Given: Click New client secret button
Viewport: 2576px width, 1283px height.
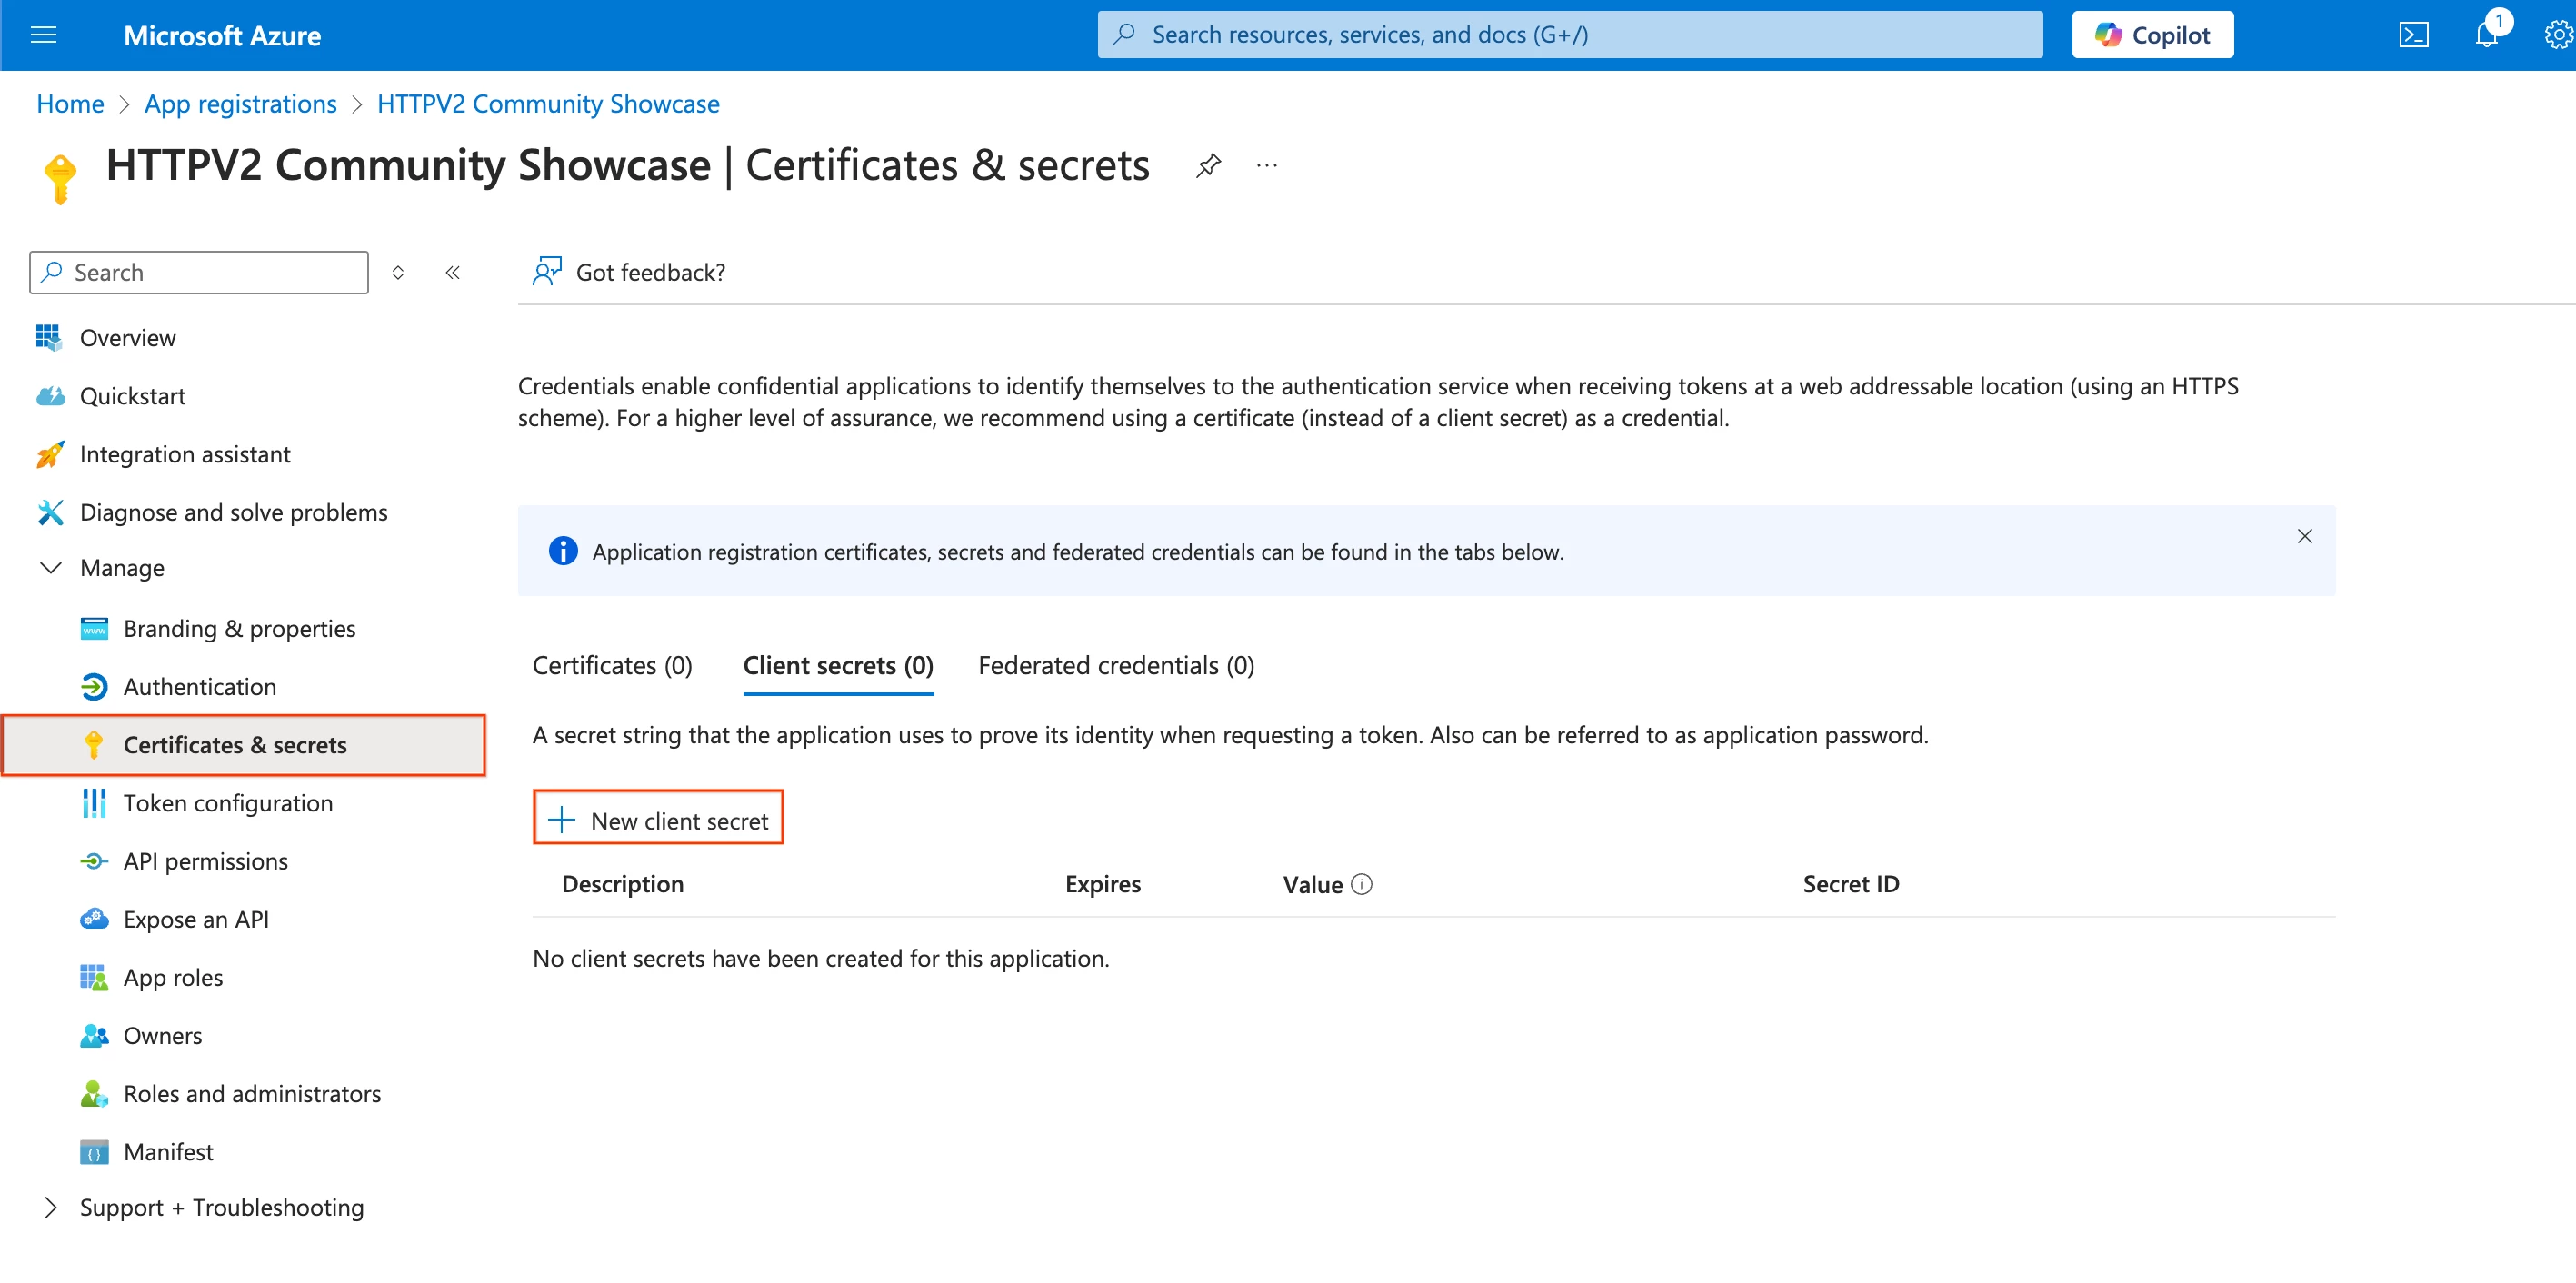Looking at the screenshot, I should [658, 820].
